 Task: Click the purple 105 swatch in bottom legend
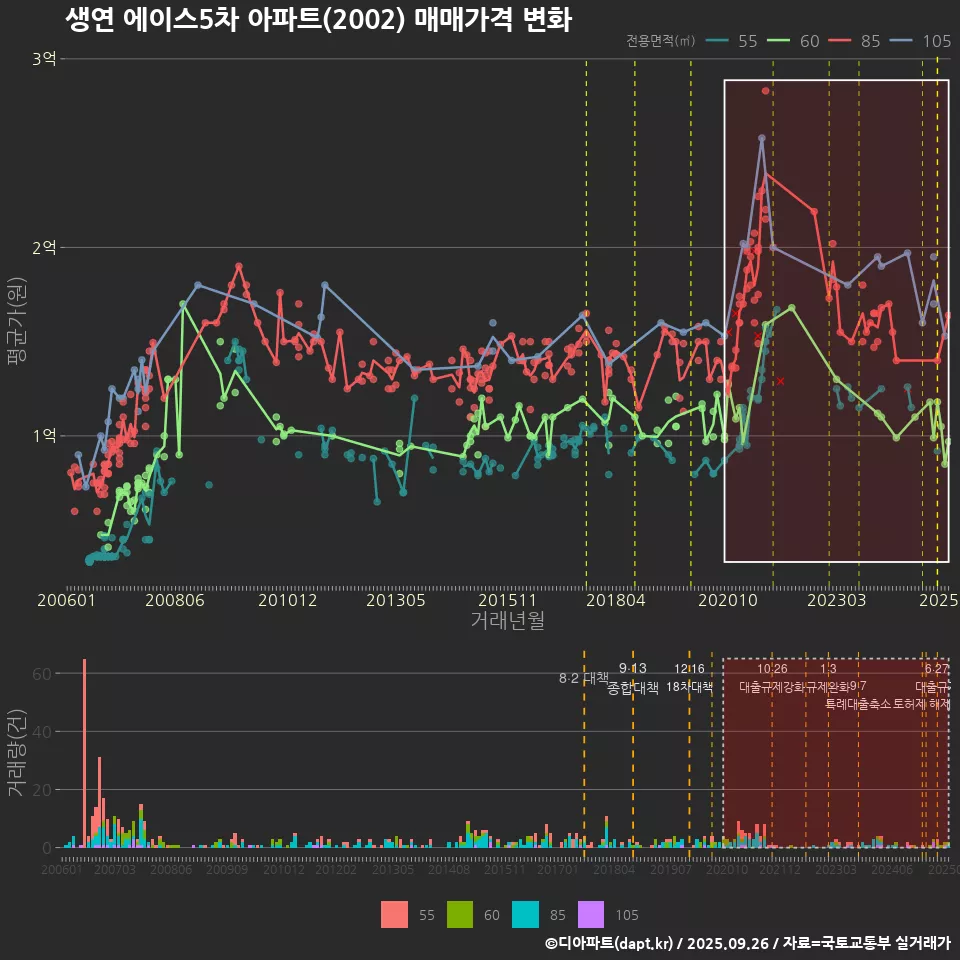click(591, 914)
